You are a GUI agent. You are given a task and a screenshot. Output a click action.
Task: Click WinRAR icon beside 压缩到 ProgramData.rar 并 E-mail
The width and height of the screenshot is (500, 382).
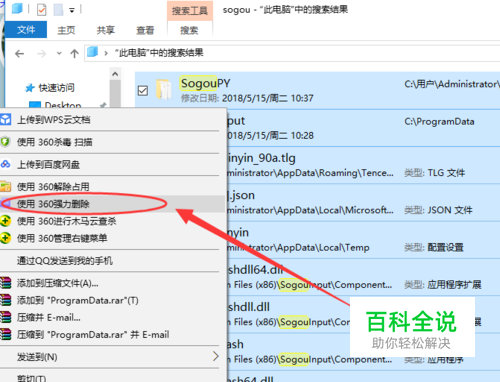pos(5,334)
